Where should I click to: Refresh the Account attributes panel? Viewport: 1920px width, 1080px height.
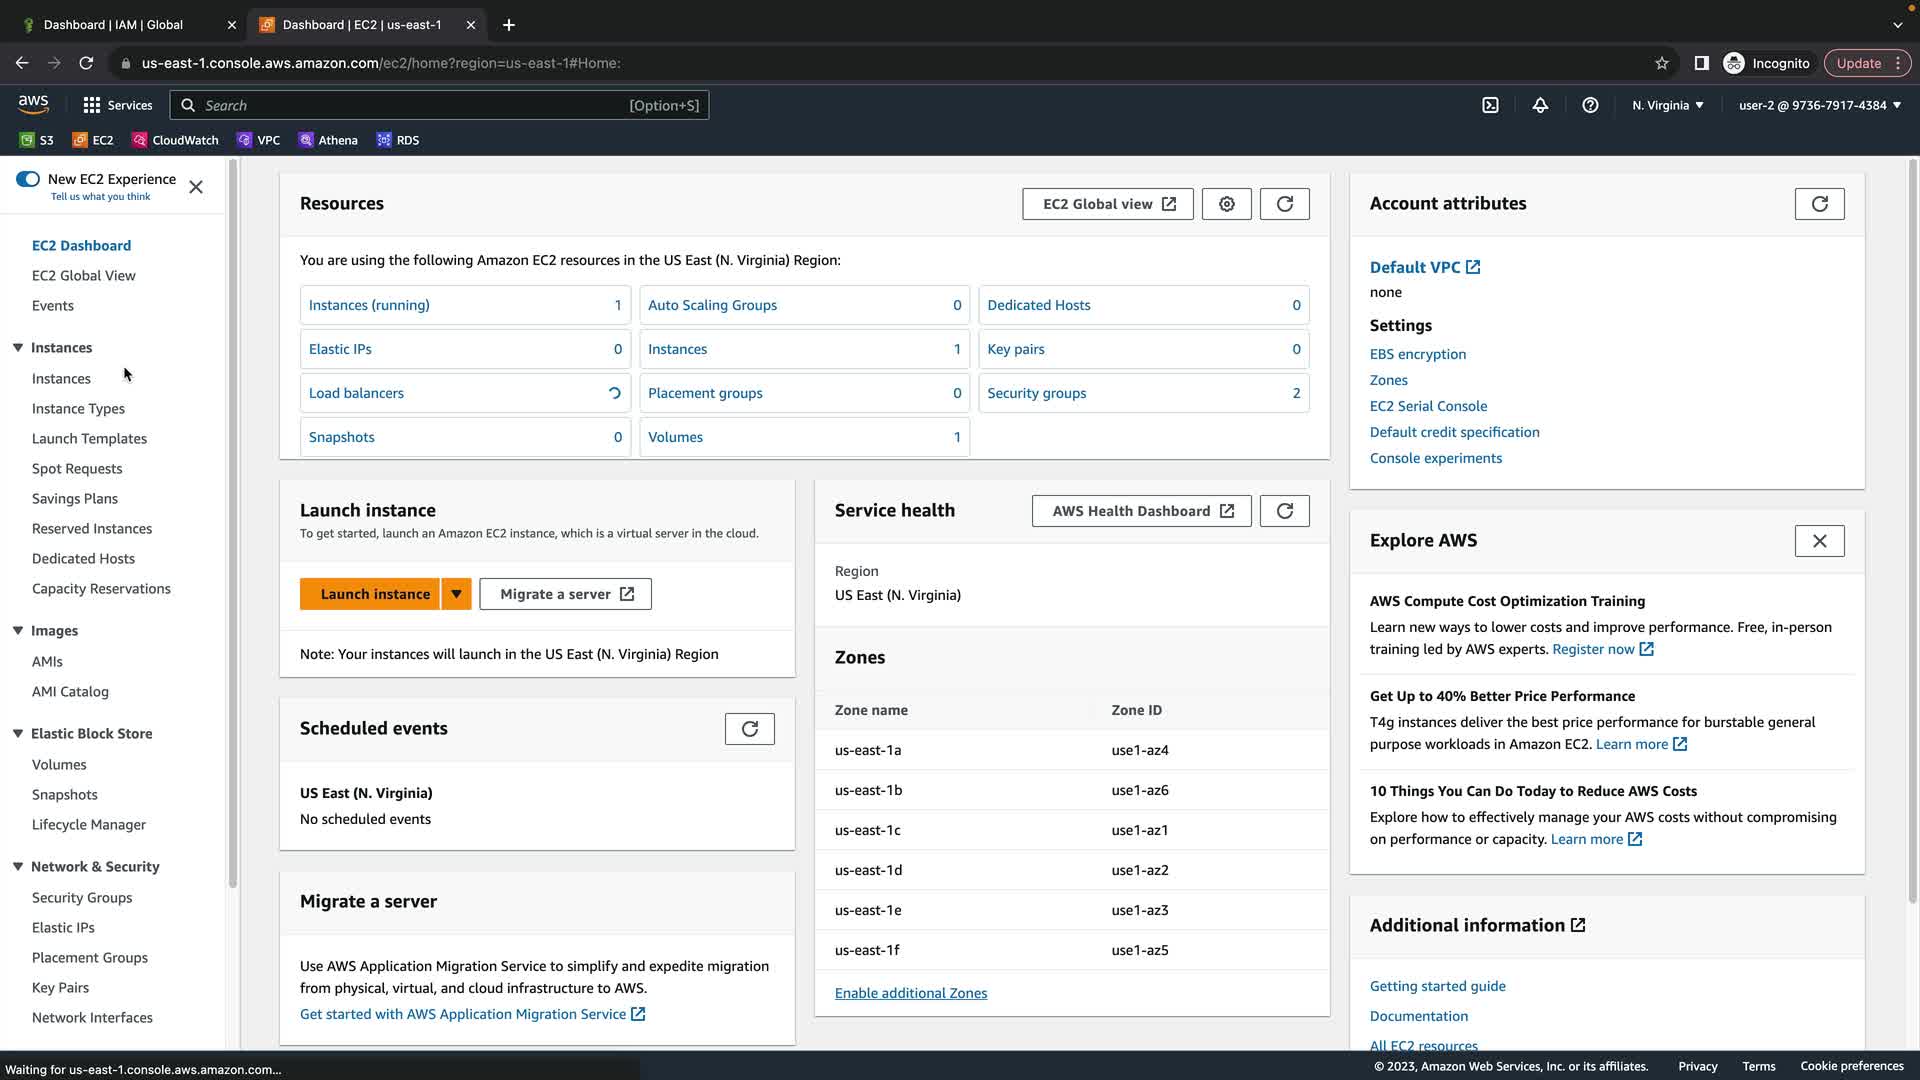[x=1819, y=204]
